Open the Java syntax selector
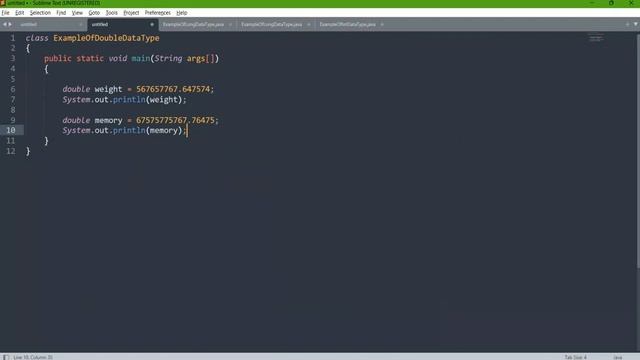 pos(618,357)
